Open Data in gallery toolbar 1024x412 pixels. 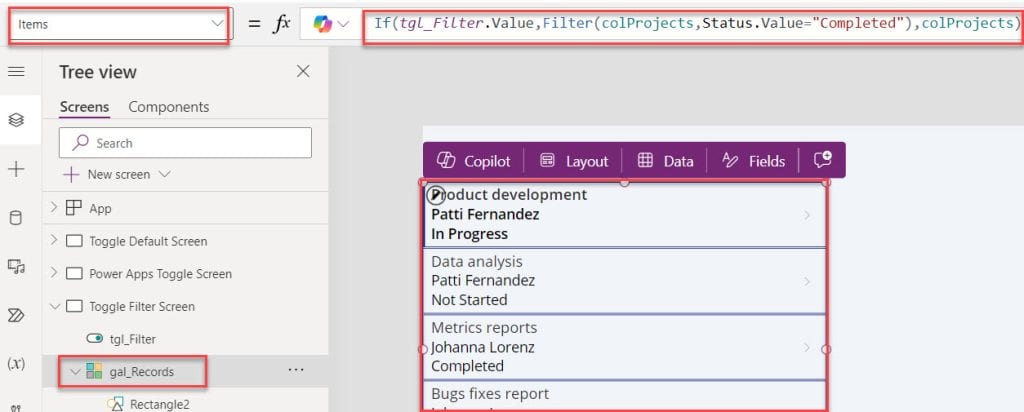[665, 161]
